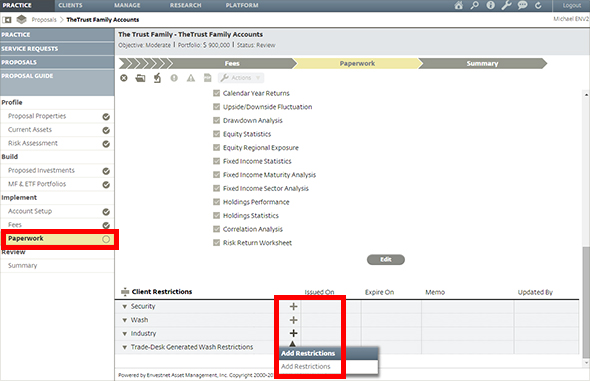Screen dimensions: 590x381
Task: Add a Security restriction with plus icon
Action: point(293,307)
